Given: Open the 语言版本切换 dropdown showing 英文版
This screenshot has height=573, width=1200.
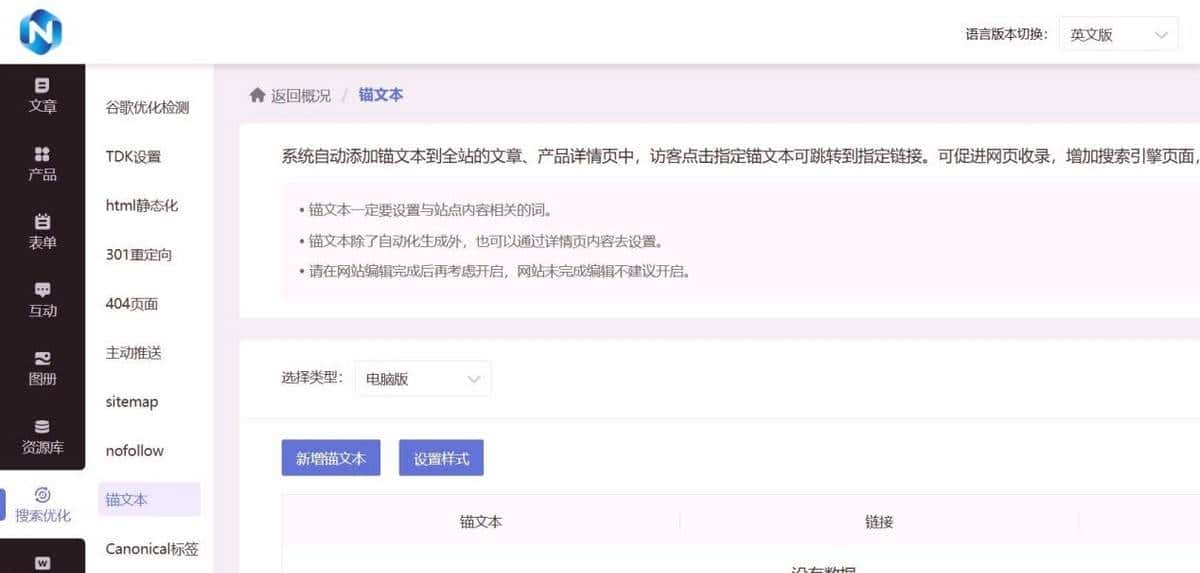Looking at the screenshot, I should [x=1118, y=34].
